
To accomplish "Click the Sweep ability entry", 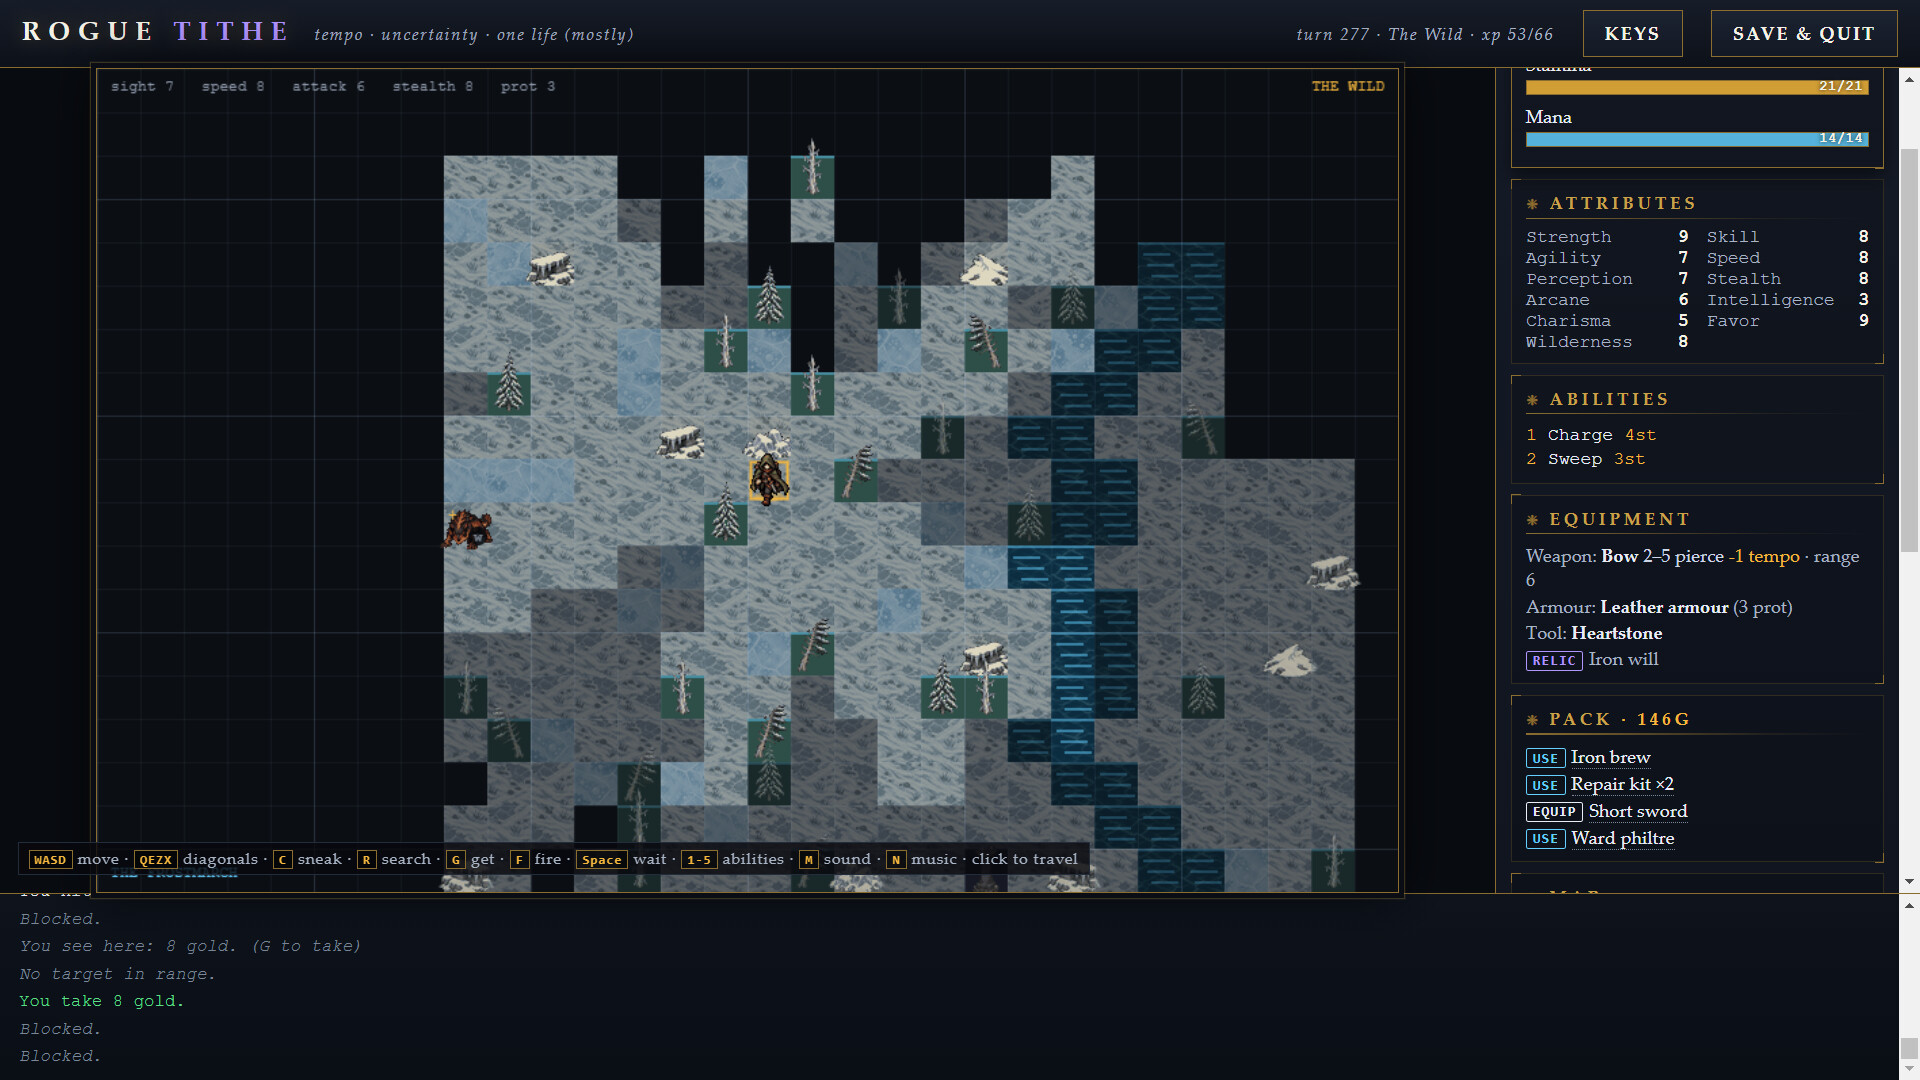I will point(1586,459).
